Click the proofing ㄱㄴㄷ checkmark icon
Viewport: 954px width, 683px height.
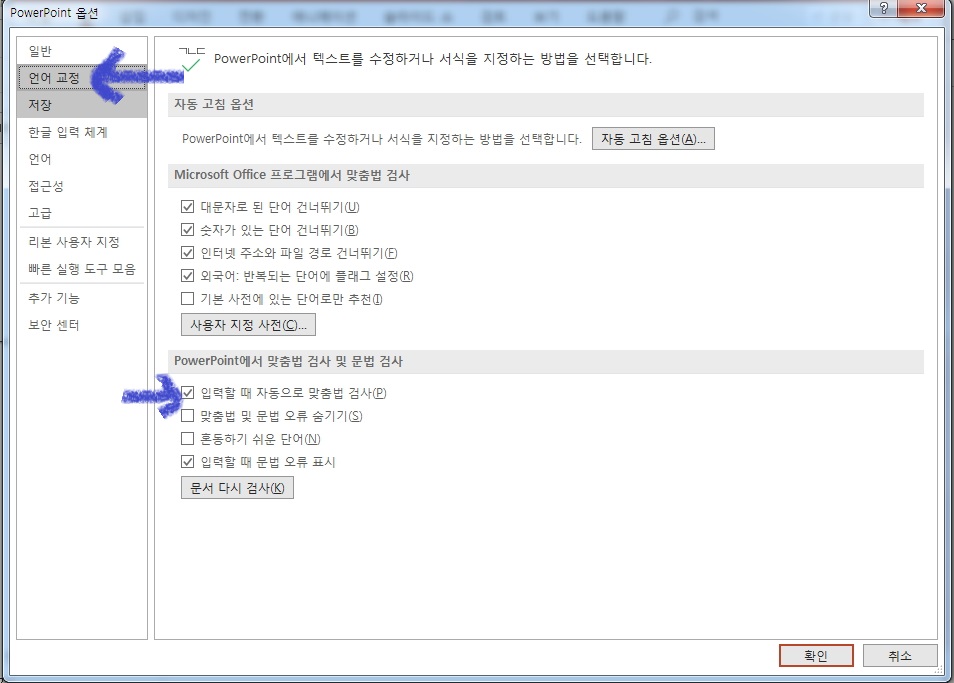[x=192, y=59]
